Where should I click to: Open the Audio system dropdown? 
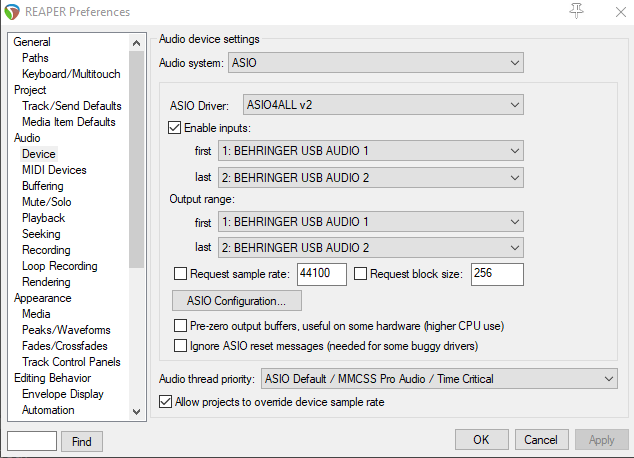376,63
